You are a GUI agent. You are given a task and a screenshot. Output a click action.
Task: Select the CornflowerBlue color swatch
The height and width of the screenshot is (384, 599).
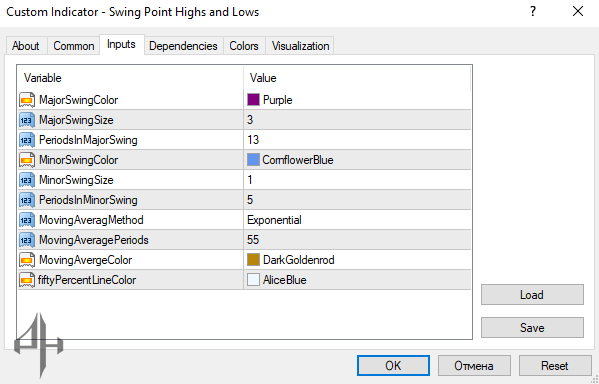pos(253,160)
